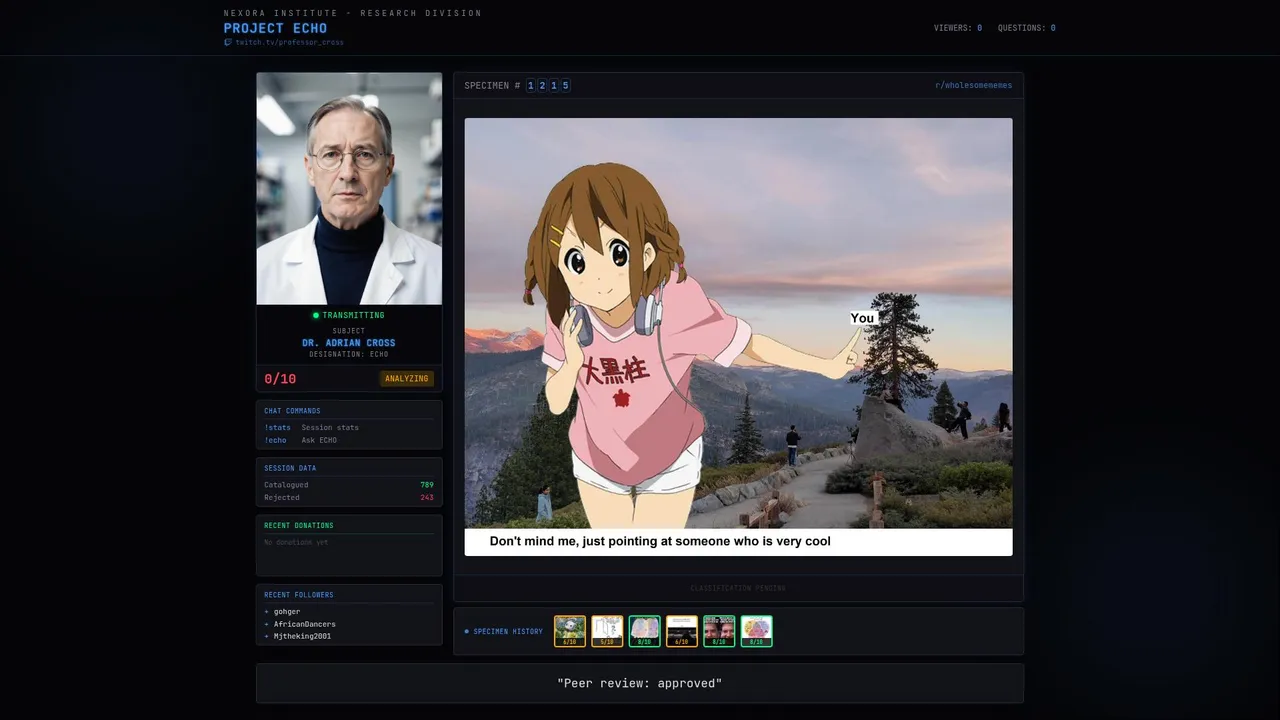
Task: Open the specimen history thumbnail rated 5/10
Action: (x=607, y=631)
